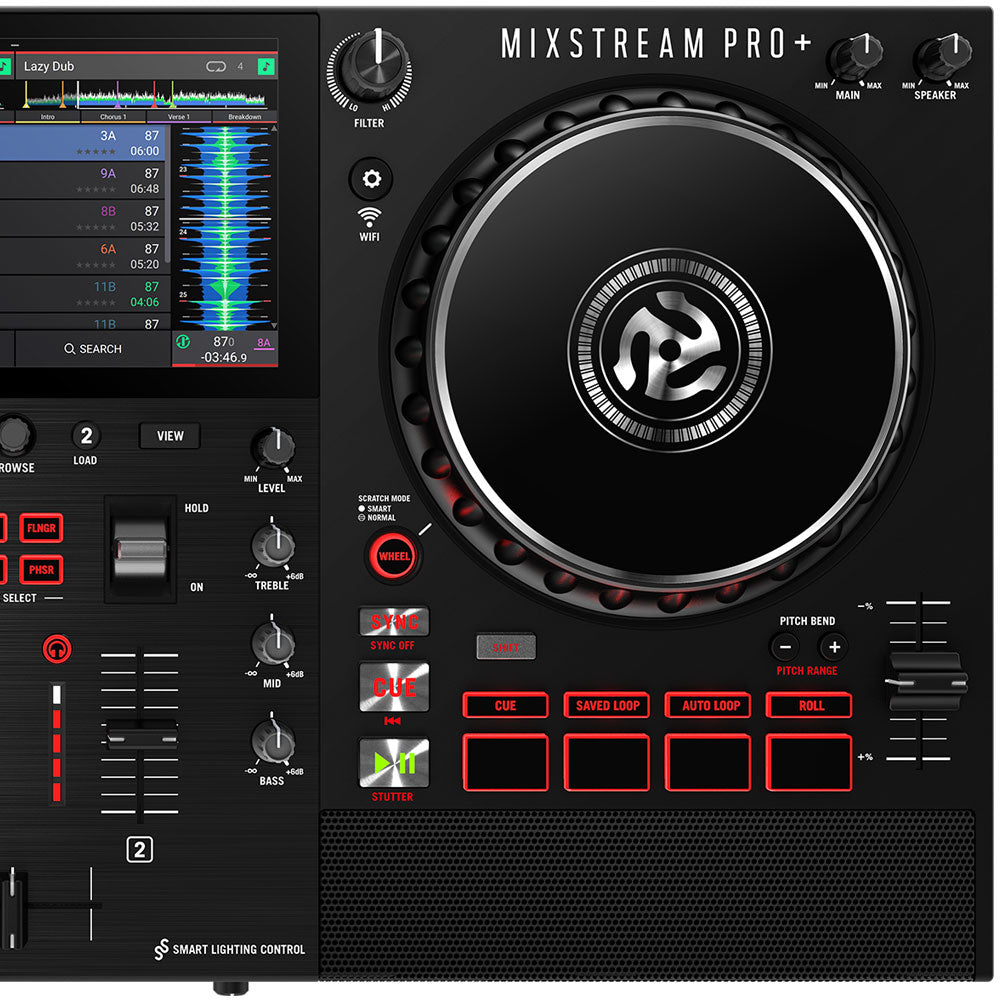This screenshot has width=1000, height=1000.
Task: Toggle the PHSR effect on
Action: click(x=41, y=570)
